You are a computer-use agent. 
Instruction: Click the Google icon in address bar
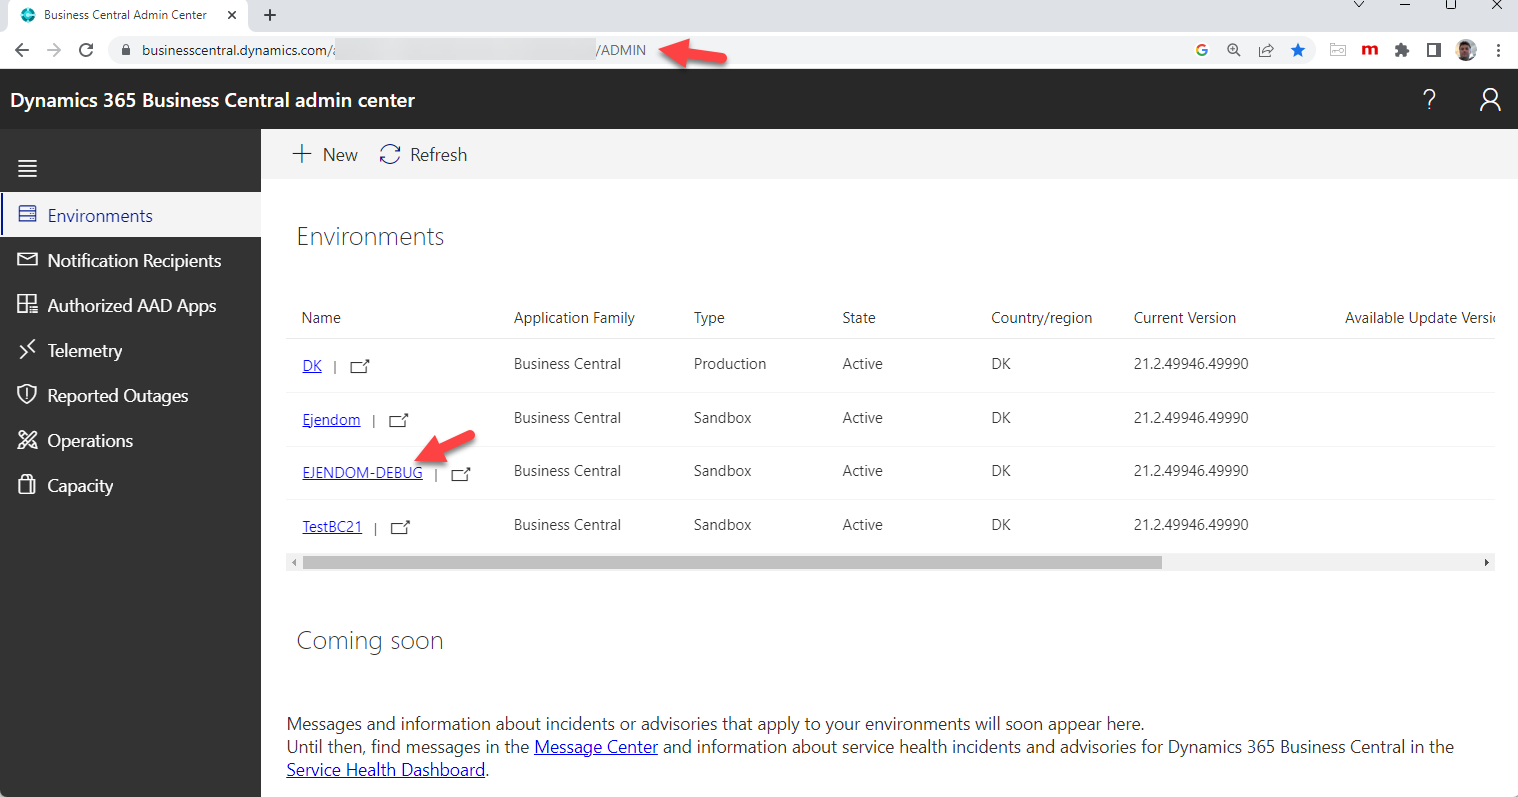[1202, 50]
